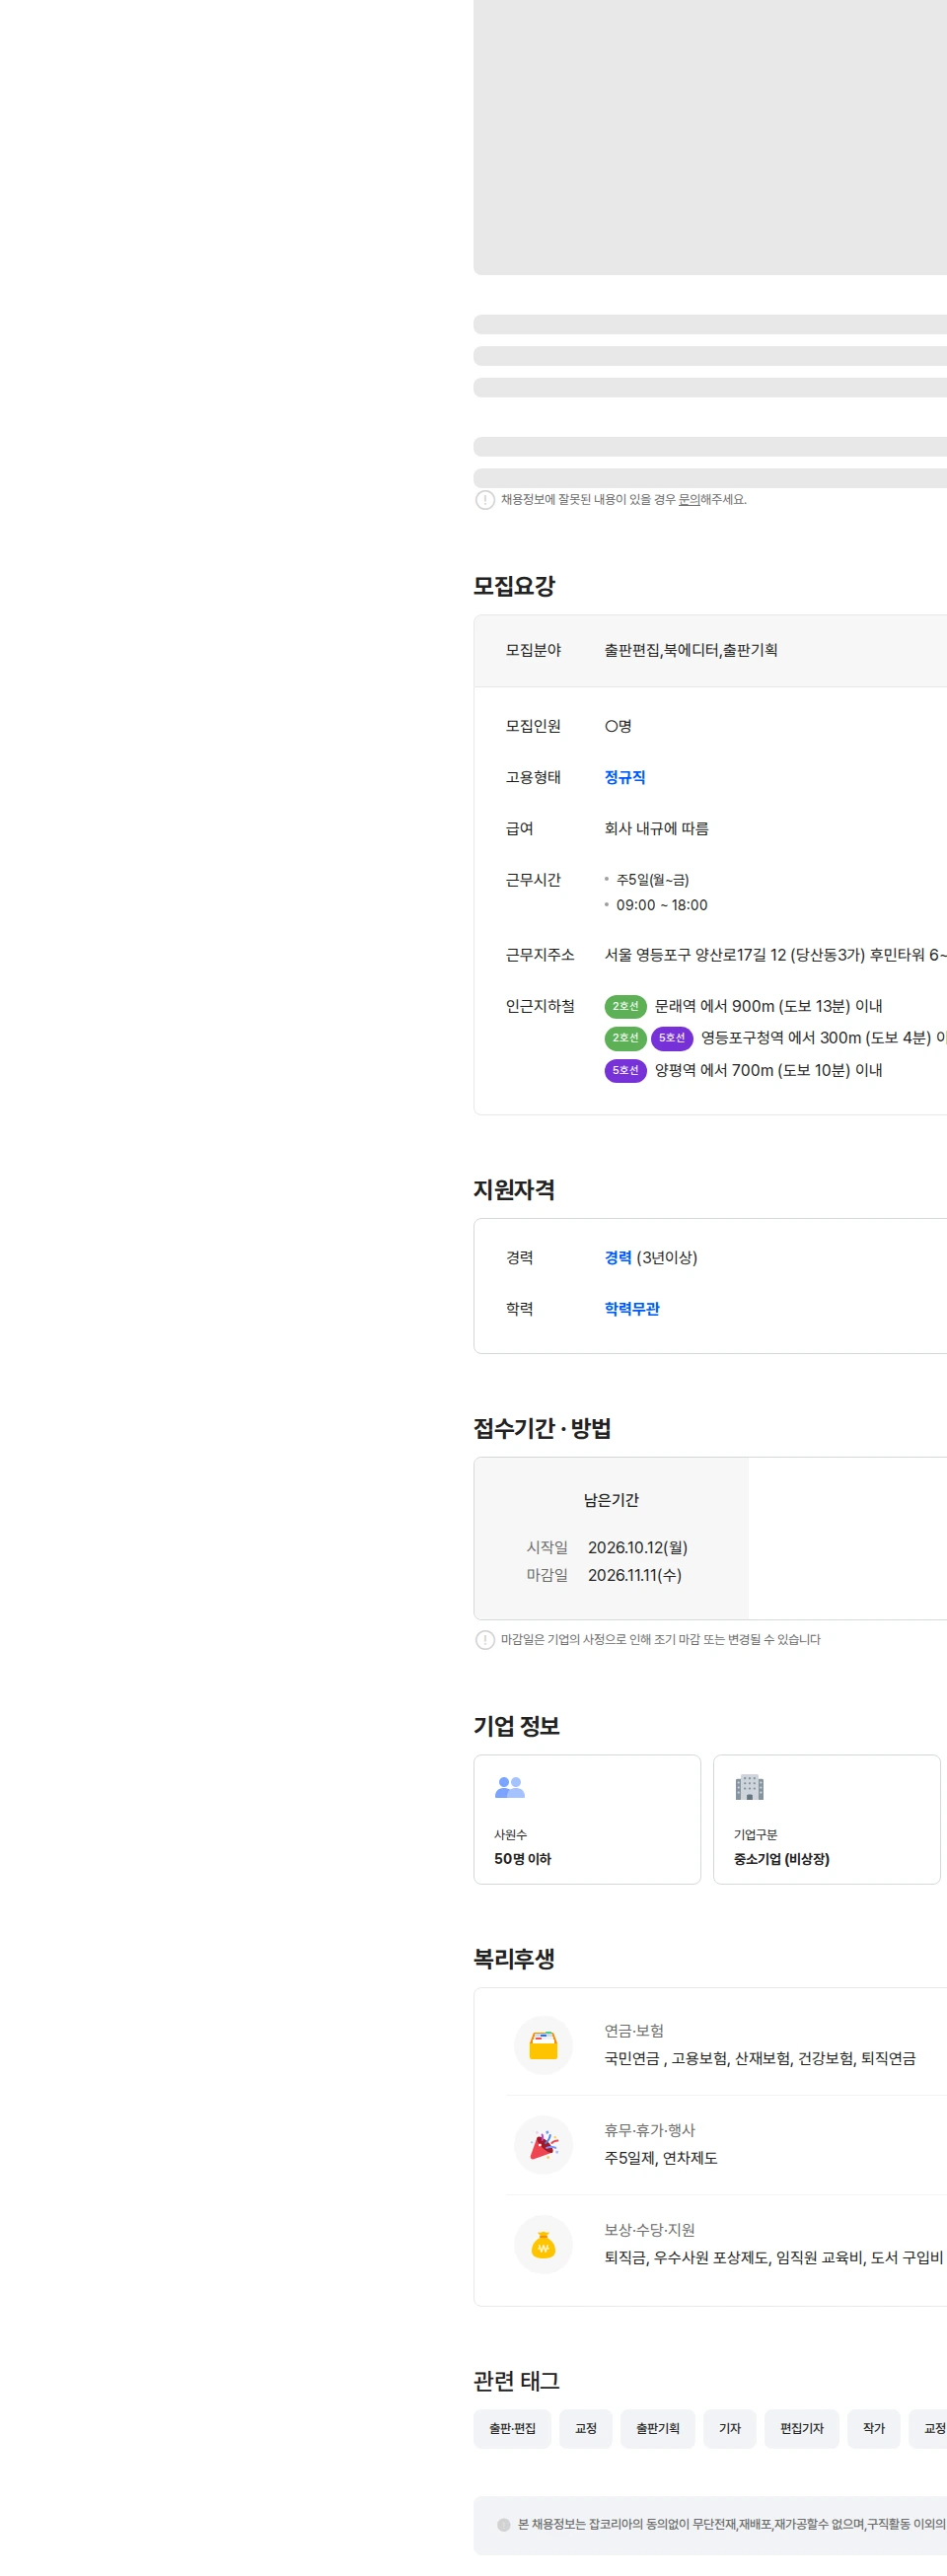Click the large gray placeholder image at top
947x2576 pixels.
click(x=710, y=137)
